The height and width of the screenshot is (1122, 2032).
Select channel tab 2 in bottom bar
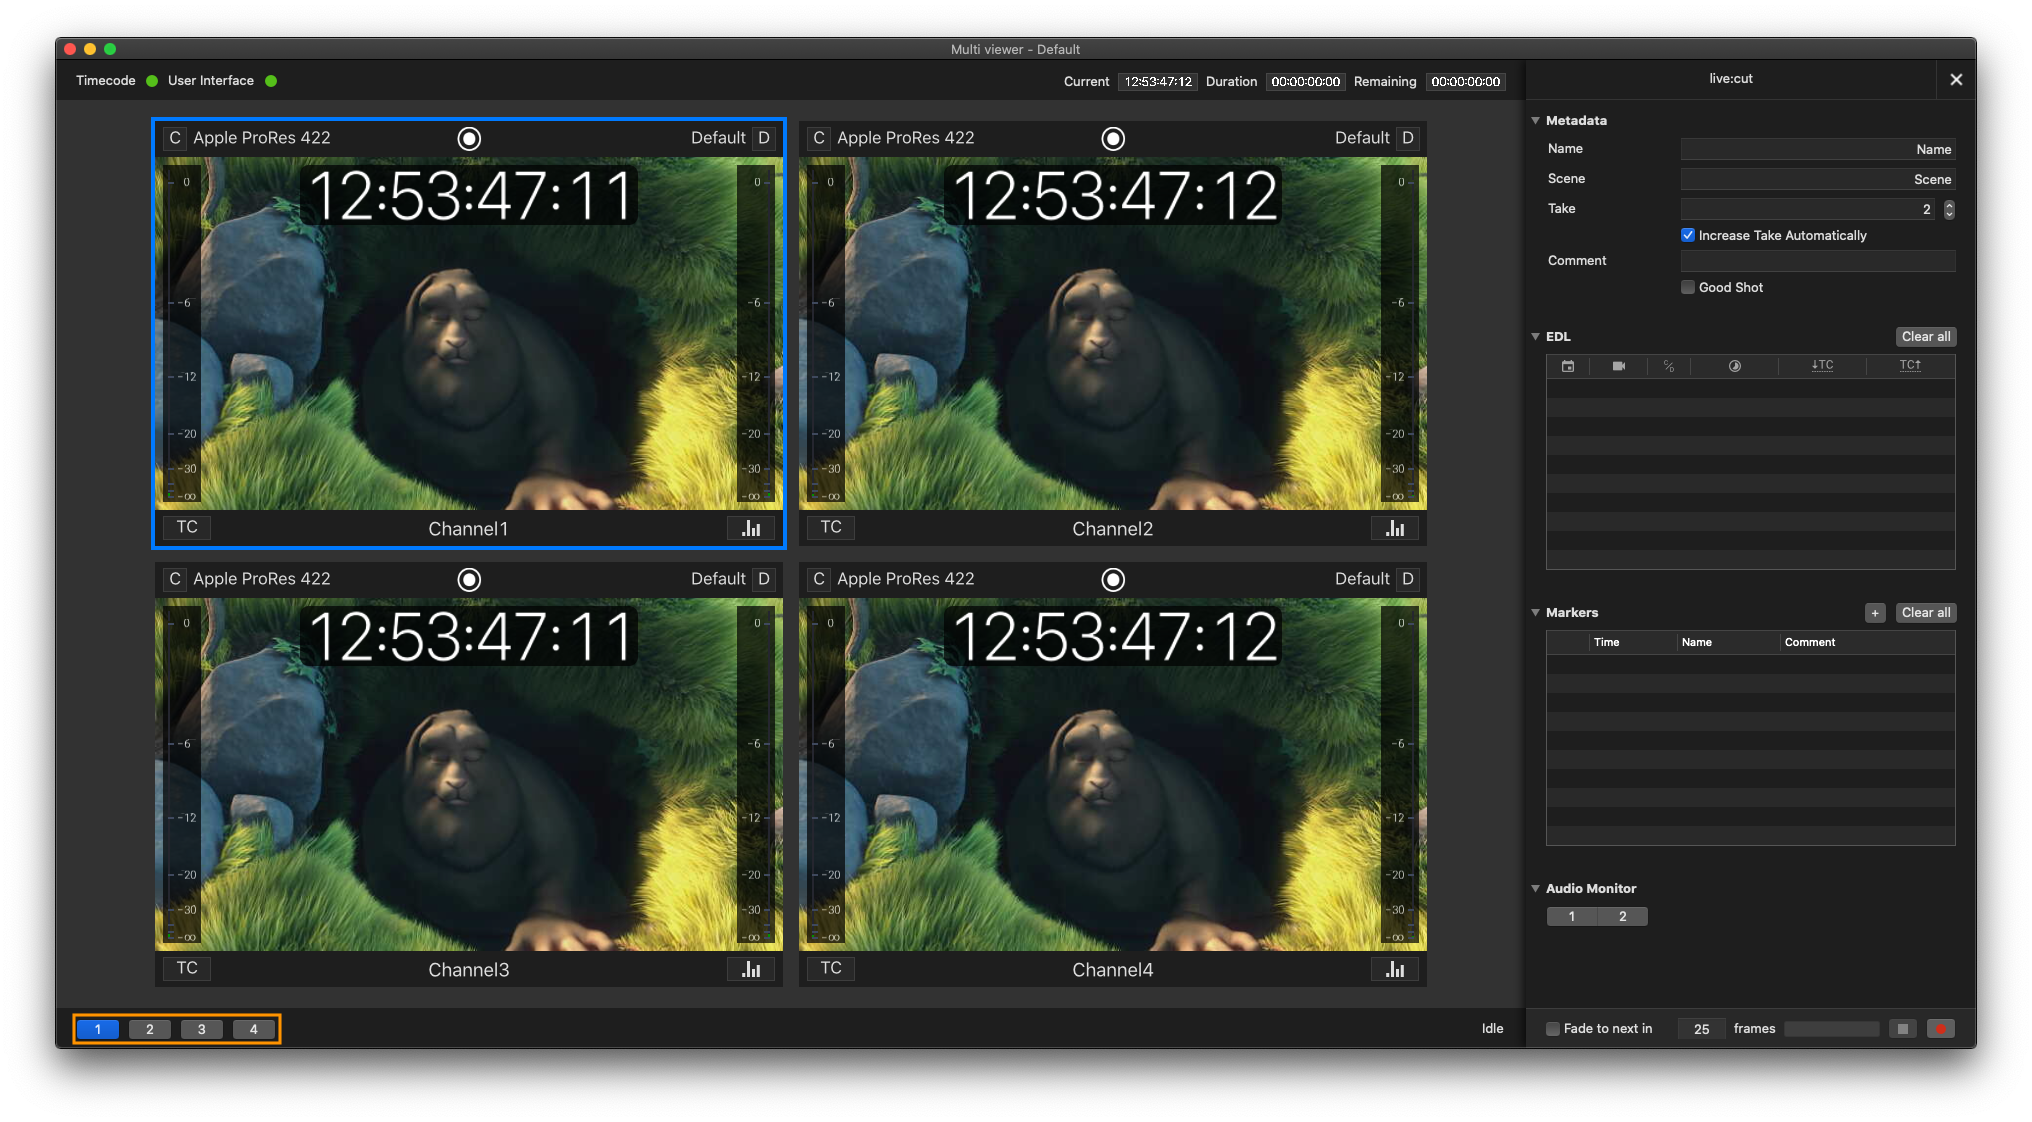pos(150,1029)
